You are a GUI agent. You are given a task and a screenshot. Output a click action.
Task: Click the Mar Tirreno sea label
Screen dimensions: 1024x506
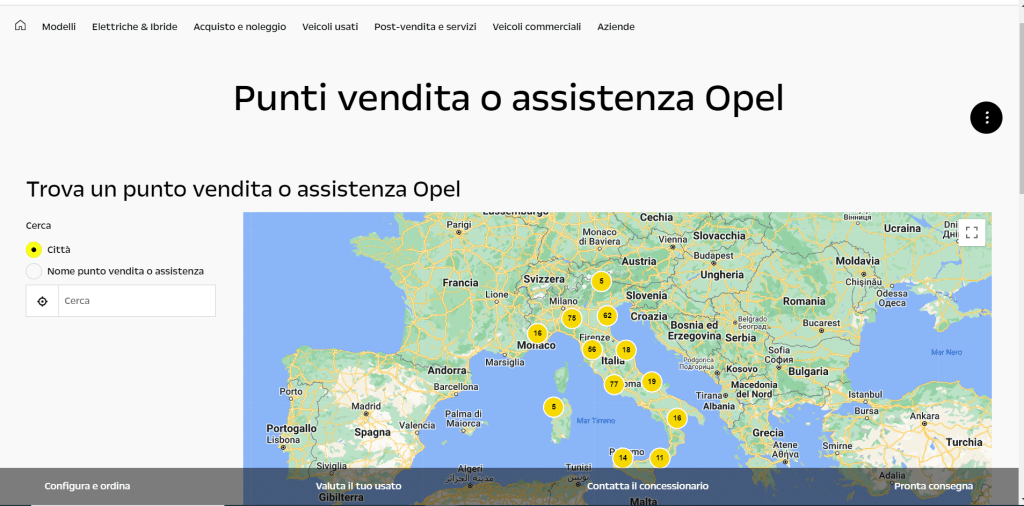596,420
